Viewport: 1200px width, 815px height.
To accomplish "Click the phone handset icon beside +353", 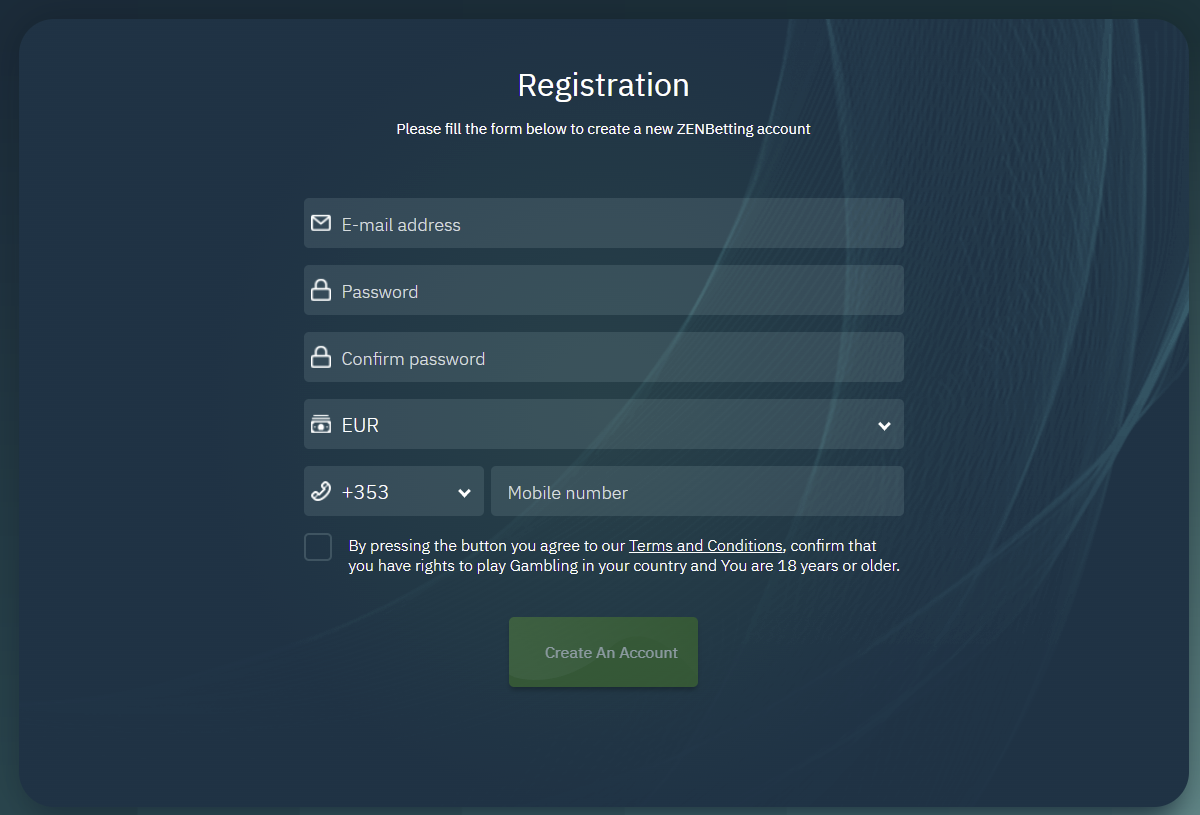I will pyautogui.click(x=321, y=491).
